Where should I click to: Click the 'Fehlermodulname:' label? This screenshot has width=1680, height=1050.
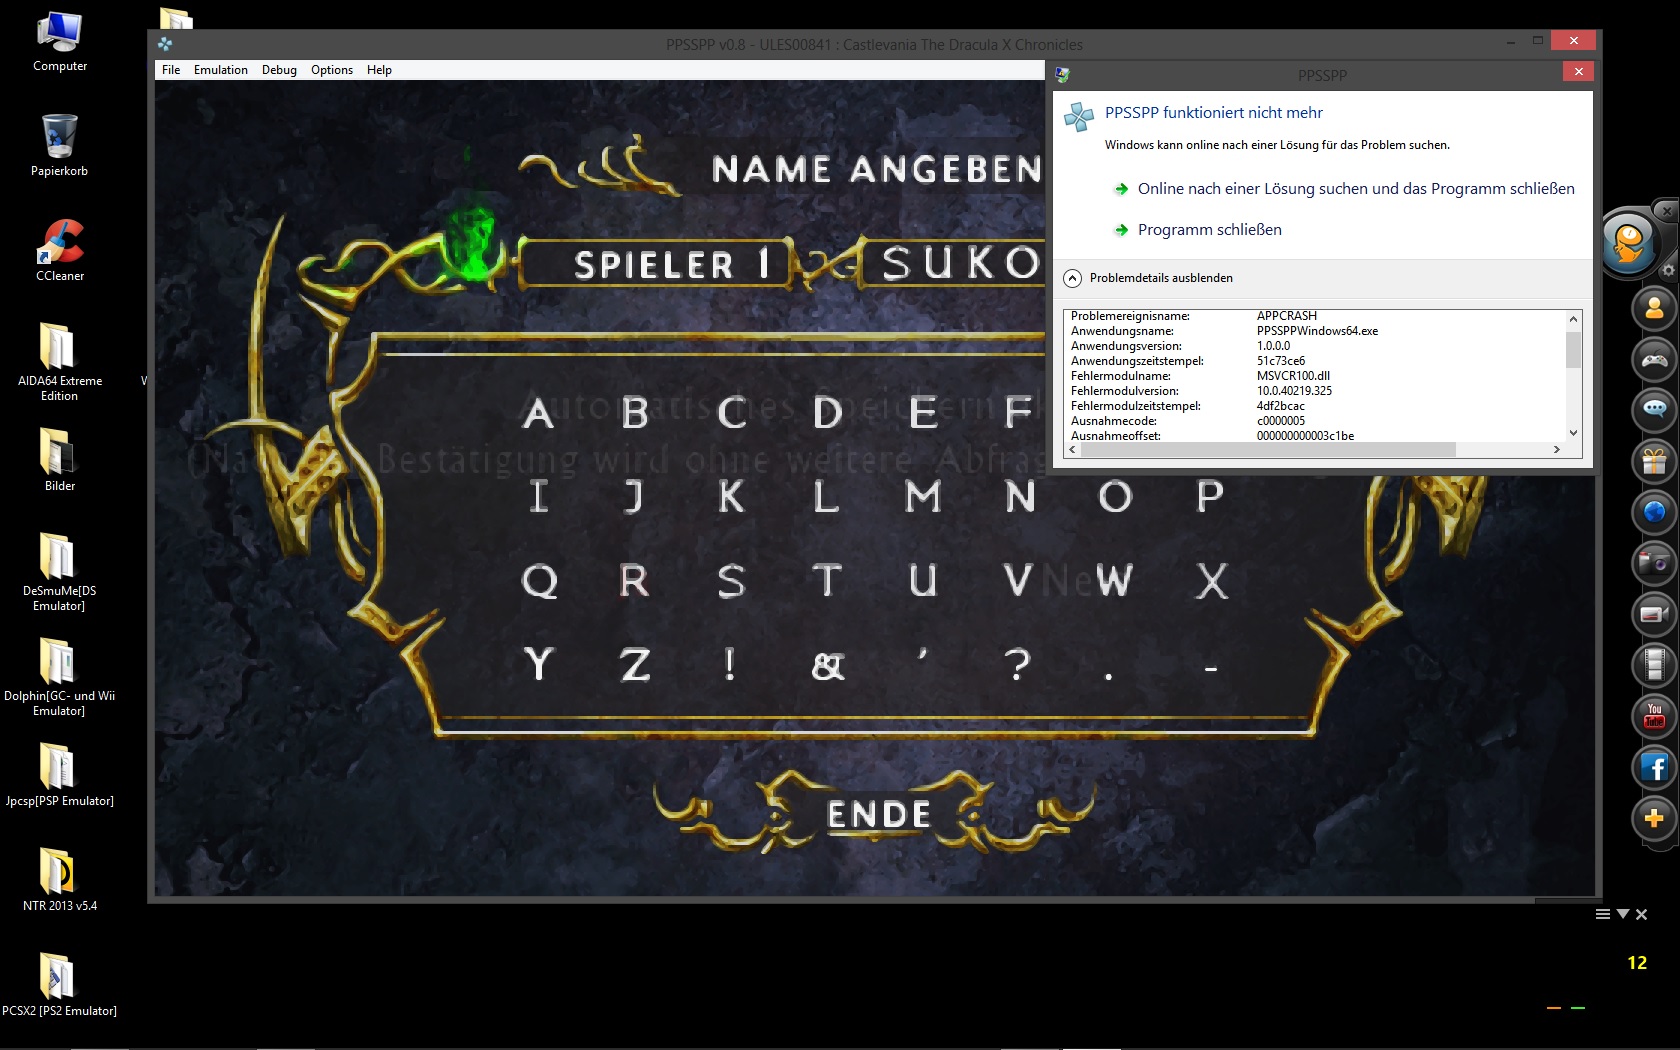pyautogui.click(x=1121, y=376)
